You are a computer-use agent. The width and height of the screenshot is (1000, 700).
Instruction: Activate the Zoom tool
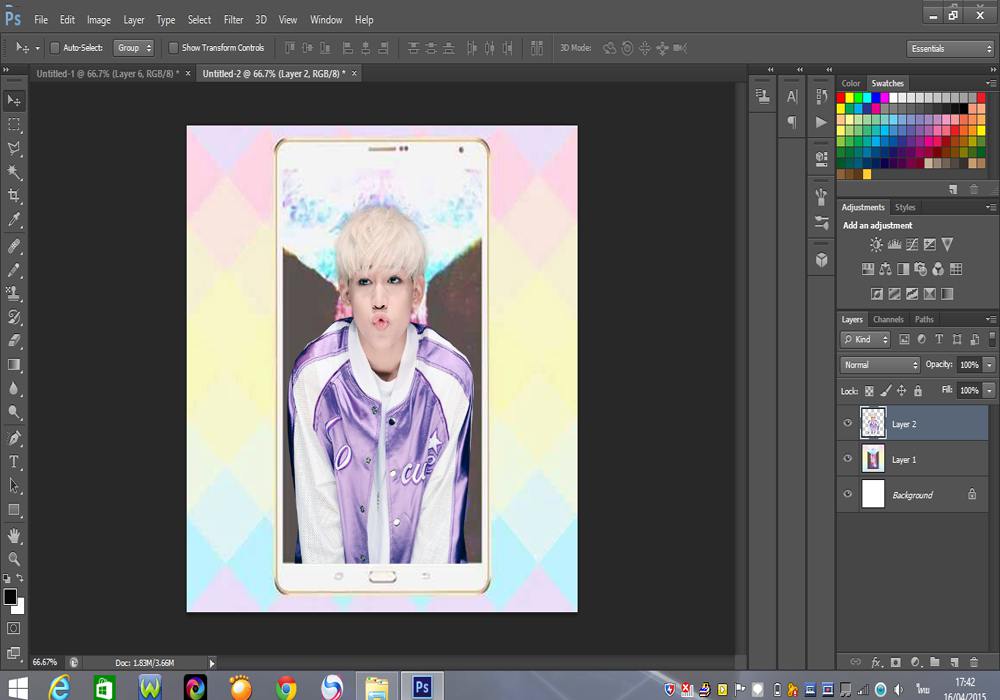pos(14,559)
